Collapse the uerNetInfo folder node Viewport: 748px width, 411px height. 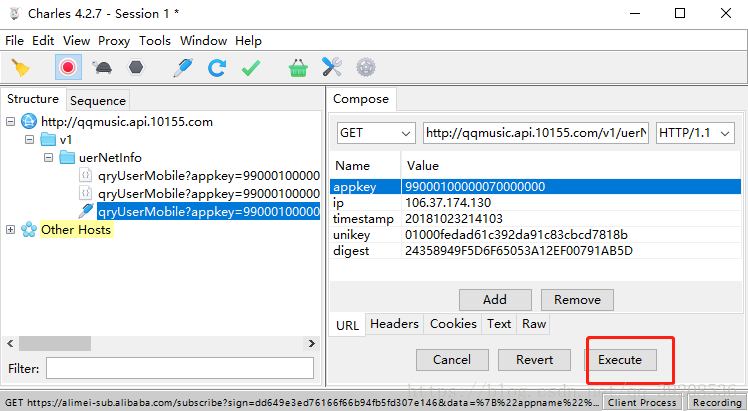pyautogui.click(x=48, y=157)
